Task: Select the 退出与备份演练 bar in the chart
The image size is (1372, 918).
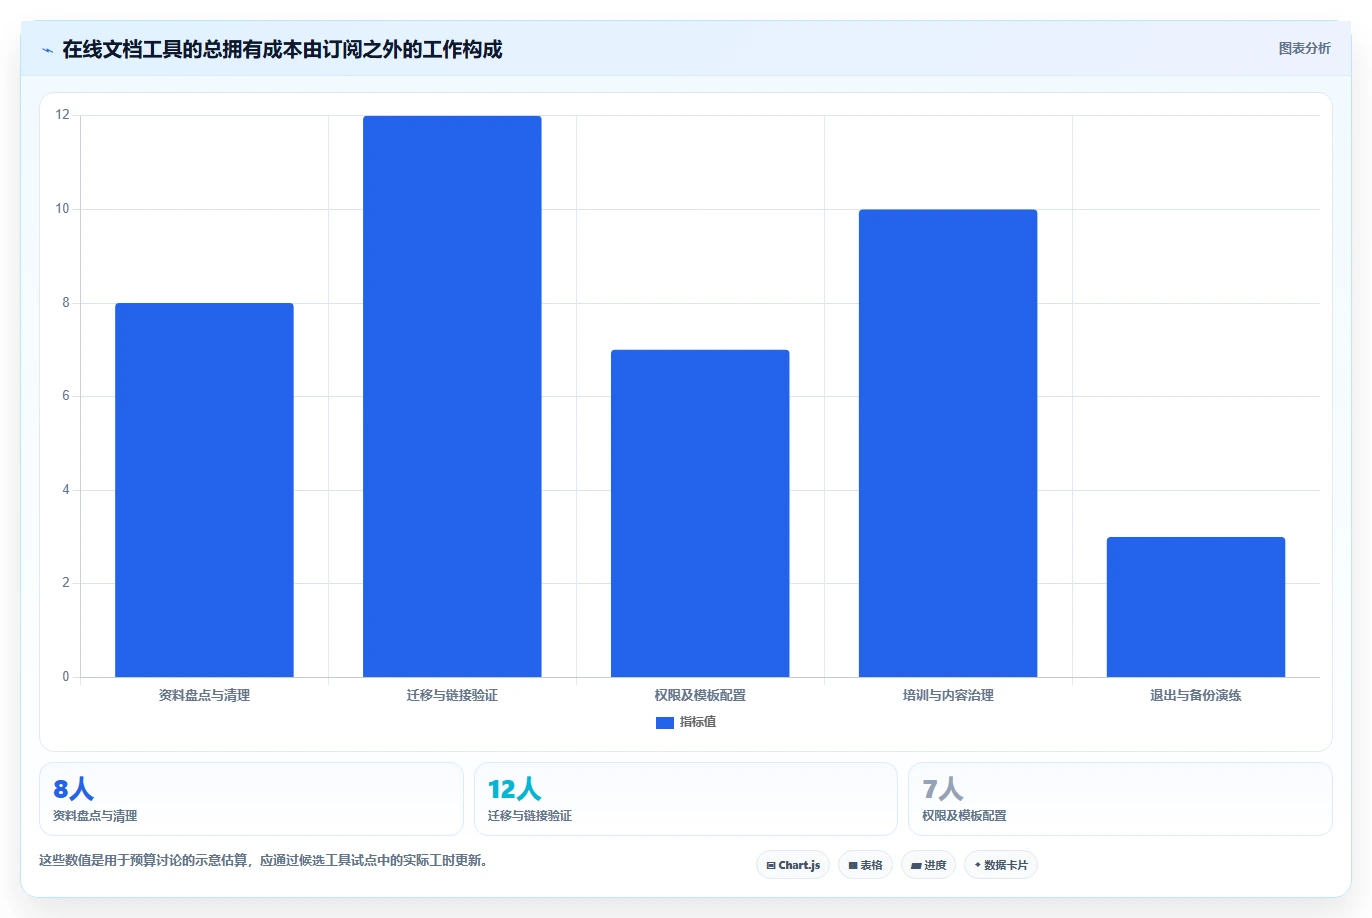Action: click(1196, 607)
